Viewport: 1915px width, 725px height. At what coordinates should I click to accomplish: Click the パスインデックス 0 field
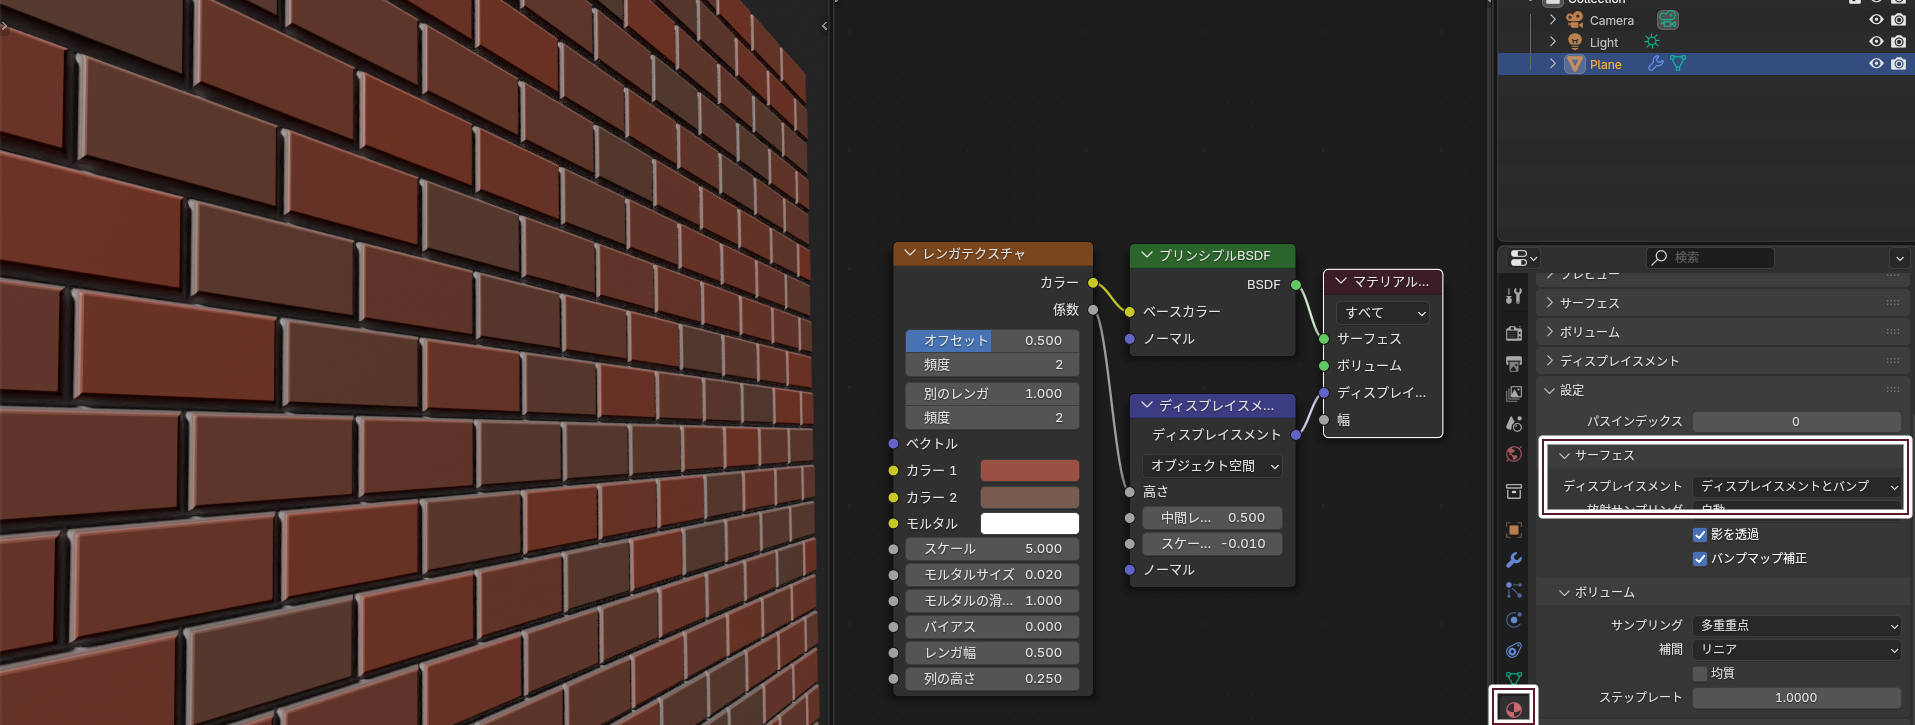(1796, 422)
